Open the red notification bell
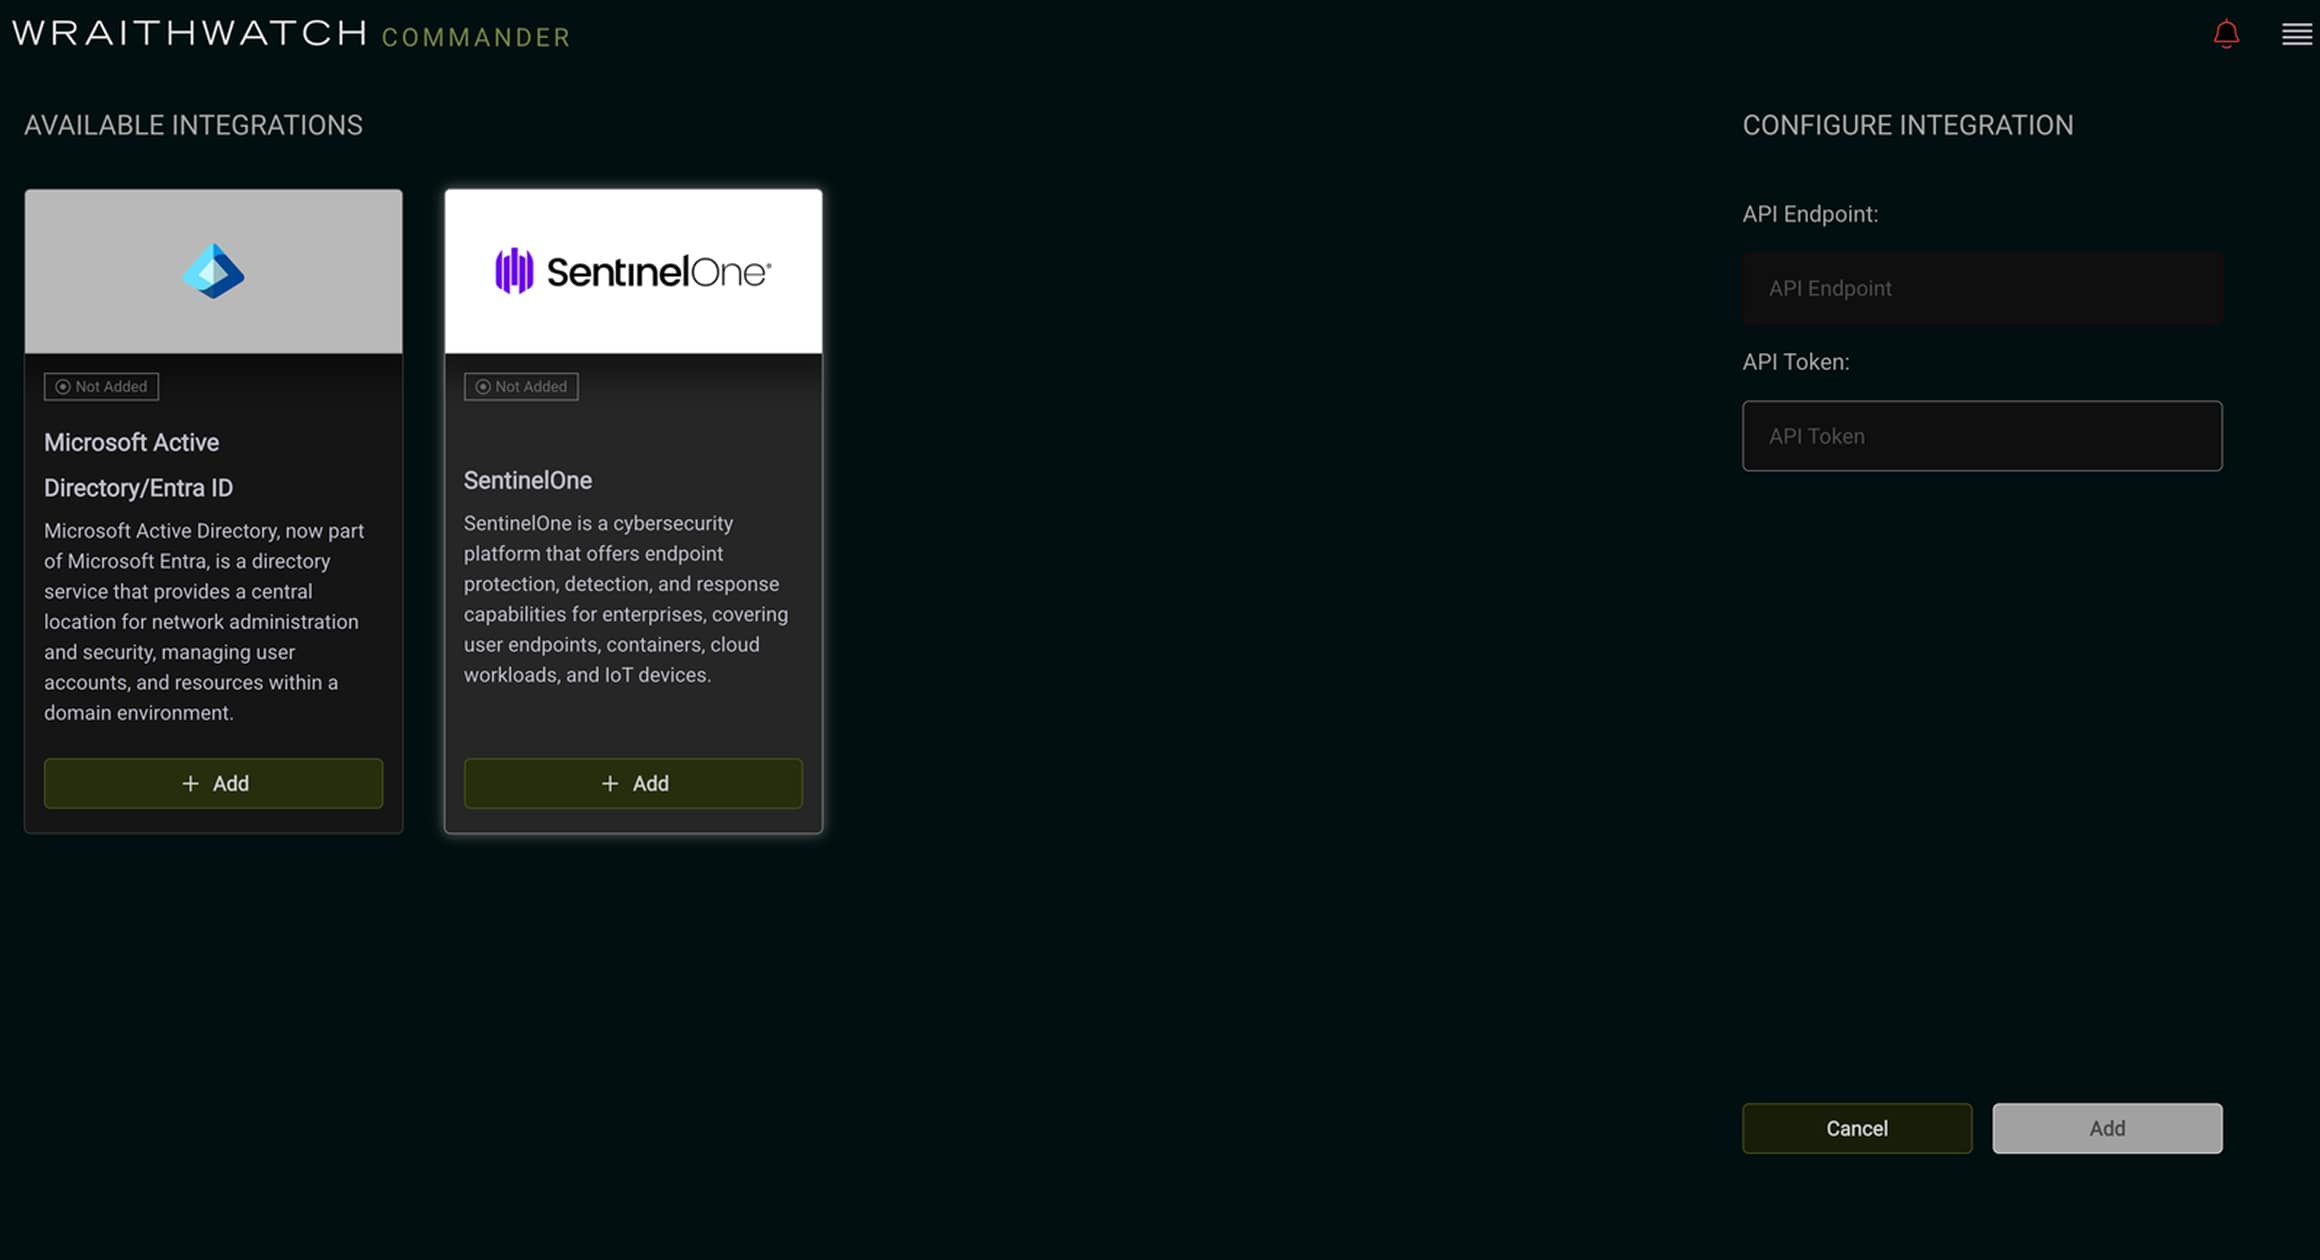The height and width of the screenshot is (1260, 2320). point(2226,35)
